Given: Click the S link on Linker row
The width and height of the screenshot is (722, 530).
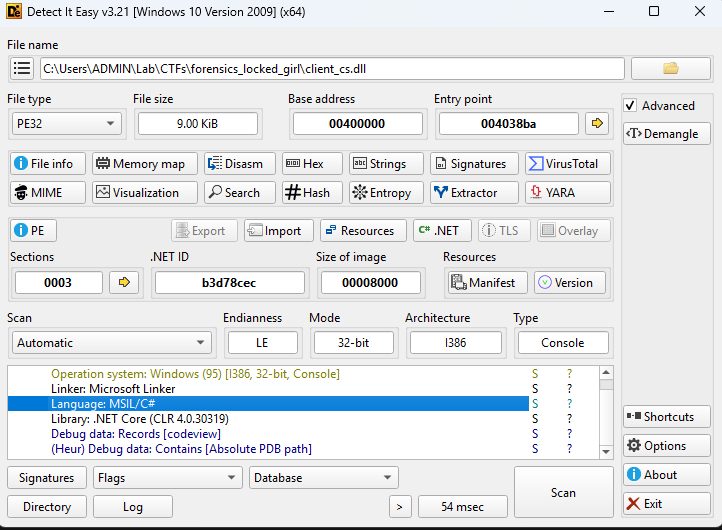Looking at the screenshot, I should tap(535, 389).
